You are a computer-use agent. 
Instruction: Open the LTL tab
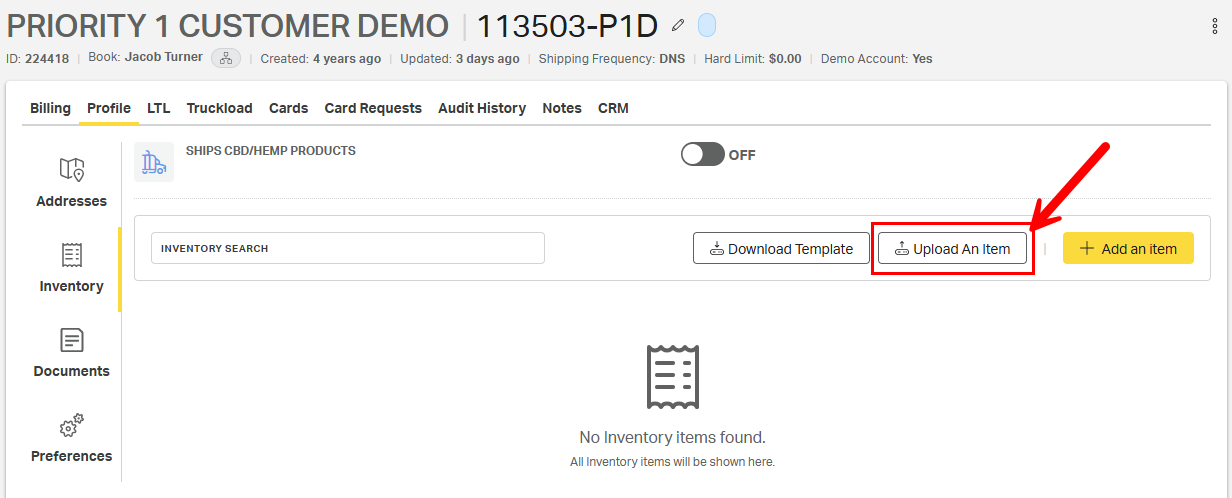(x=158, y=108)
